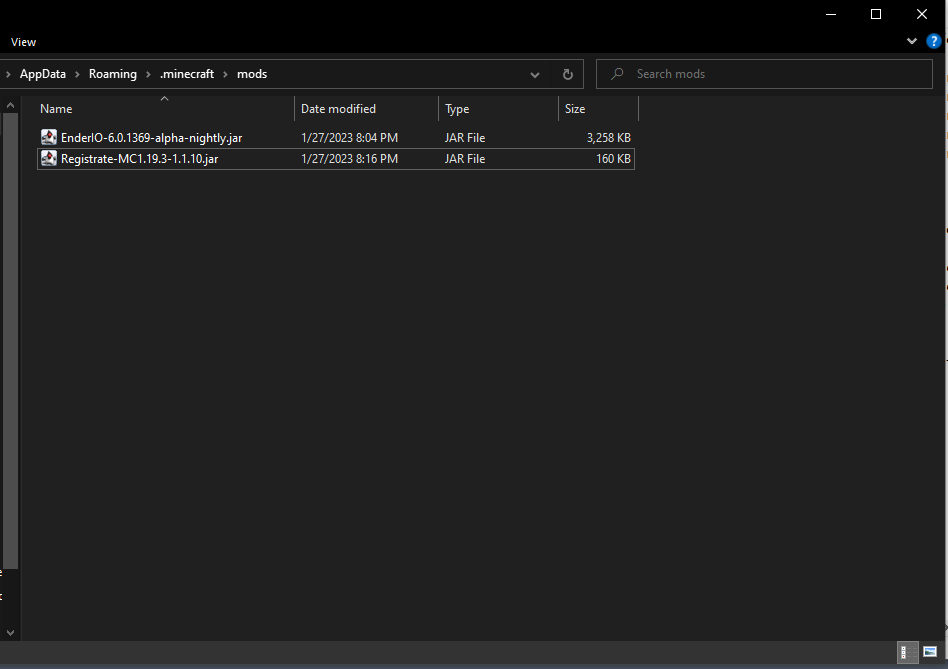Viewport: 948px width, 669px height.
Task: Sort by the Size column
Action: [x=598, y=109]
